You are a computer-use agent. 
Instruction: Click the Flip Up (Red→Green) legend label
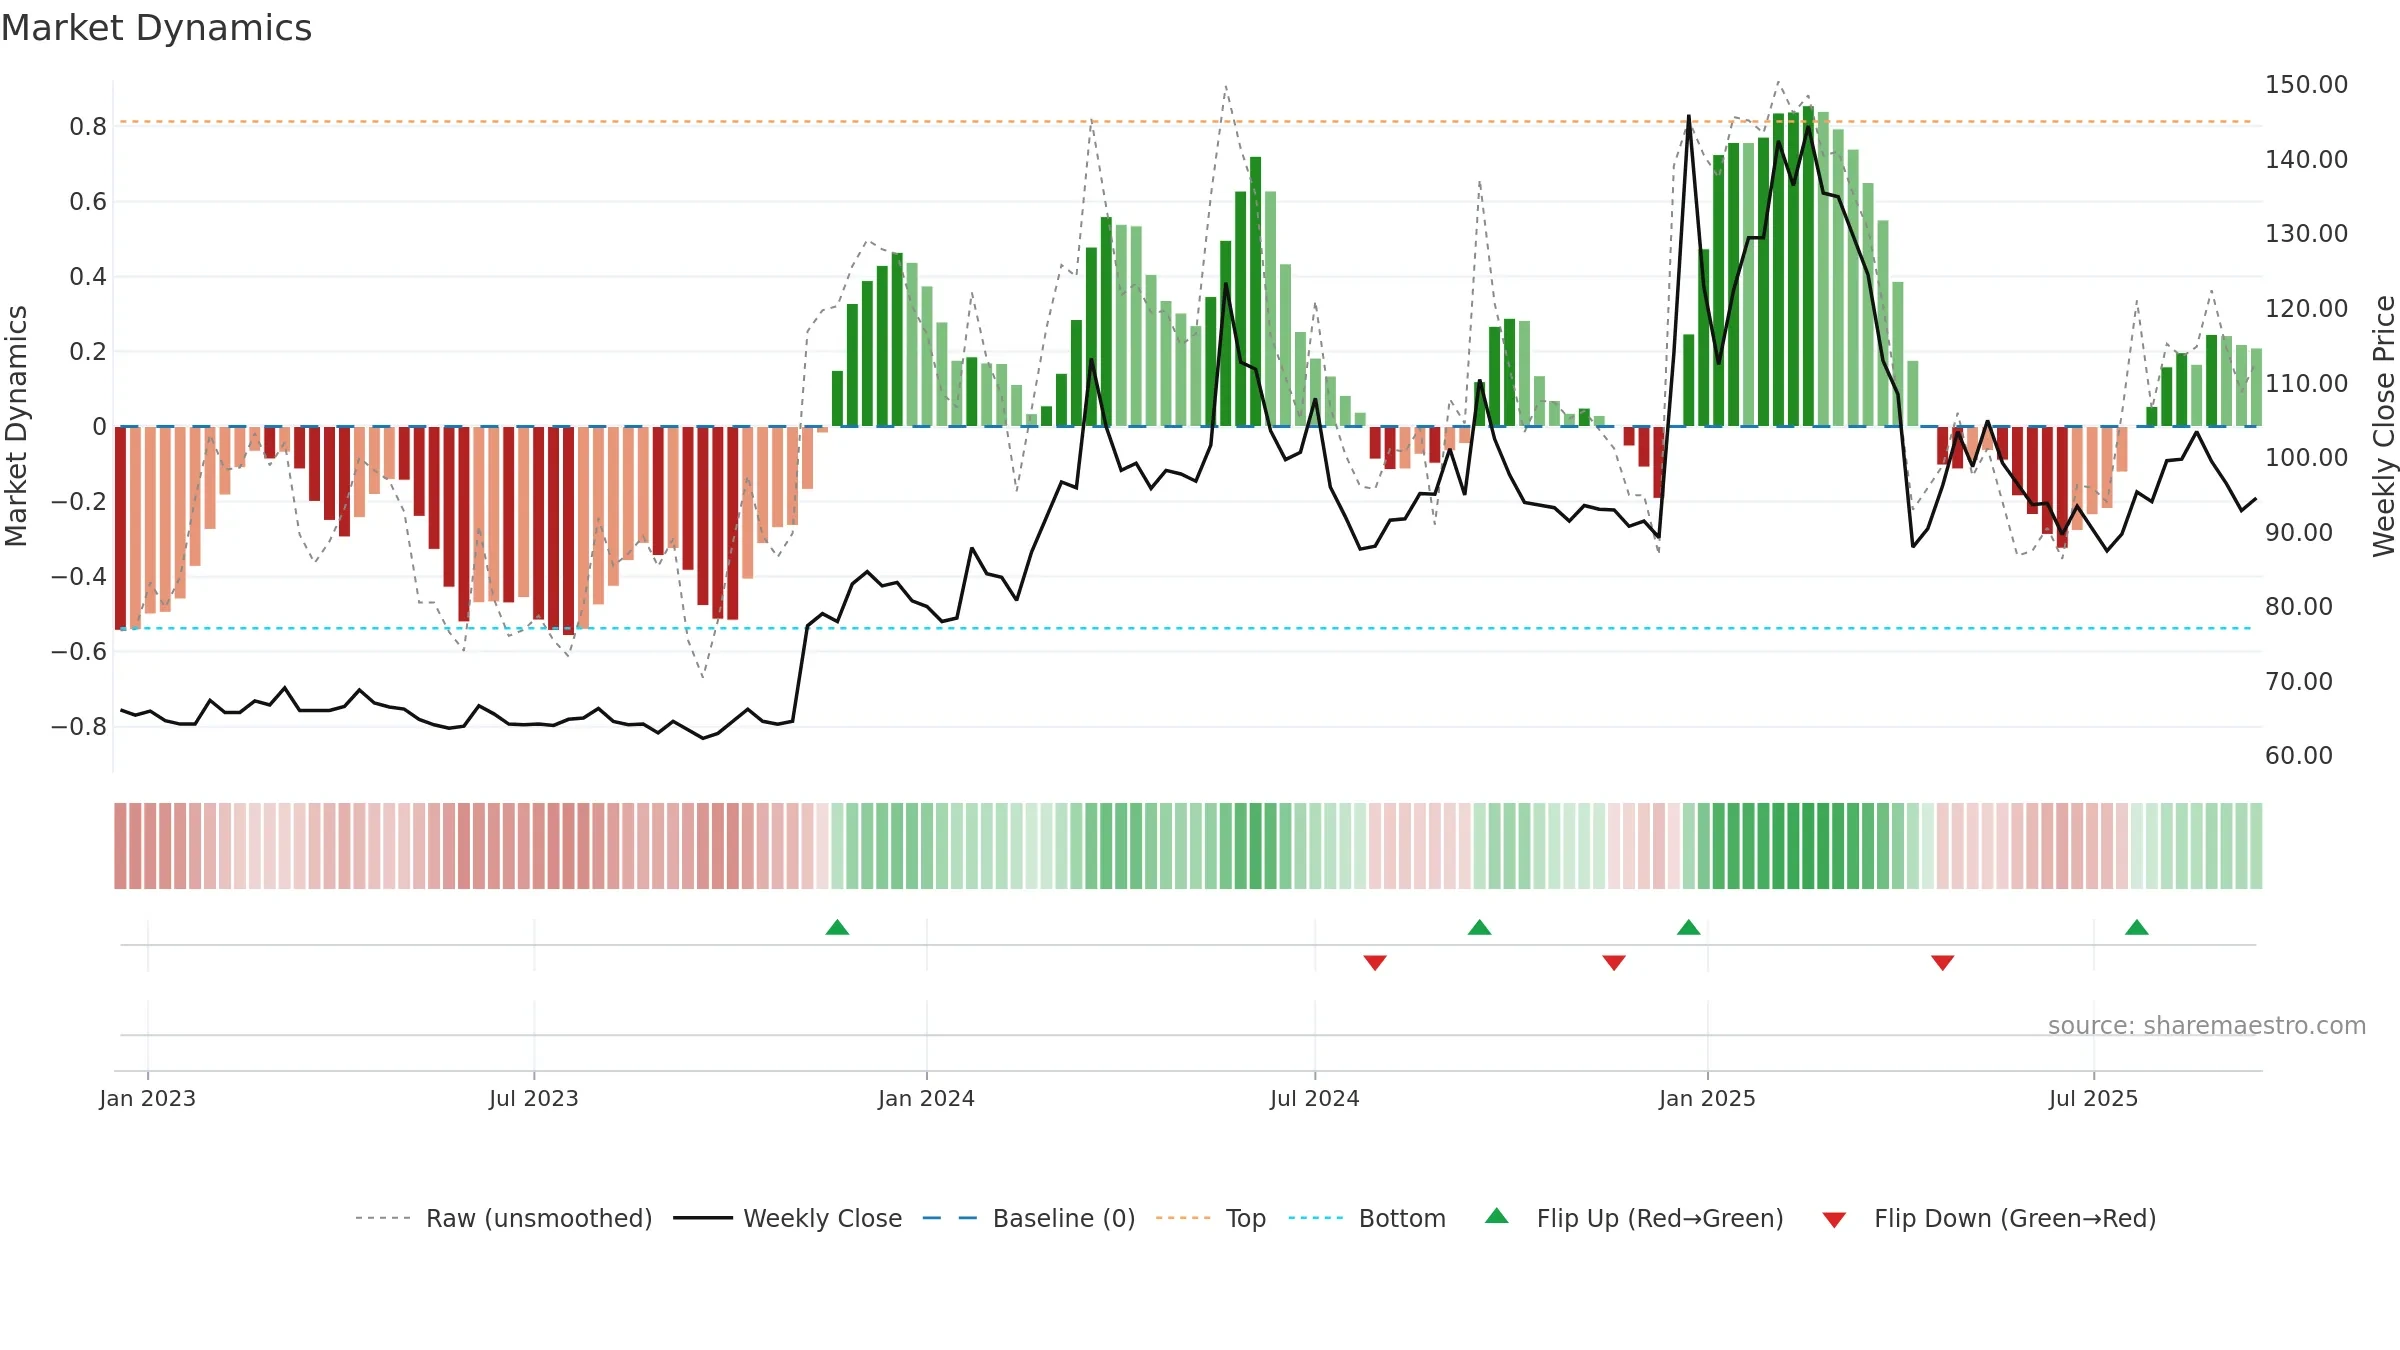click(1660, 1218)
